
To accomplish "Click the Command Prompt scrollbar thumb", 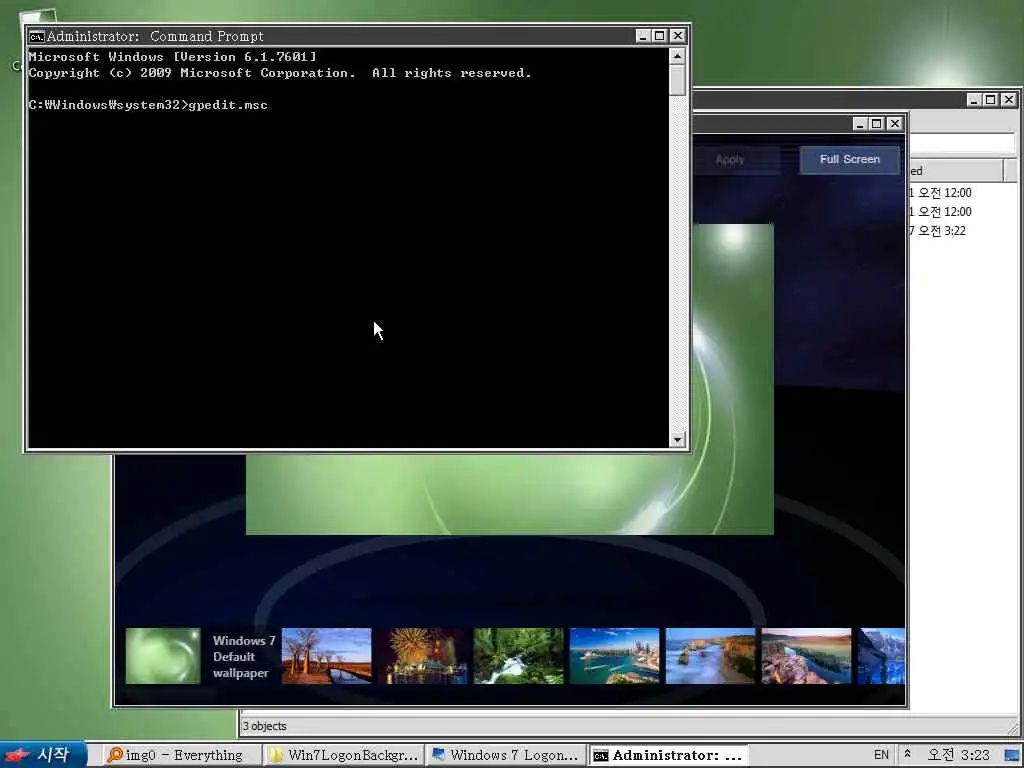I will pyautogui.click(x=677, y=80).
